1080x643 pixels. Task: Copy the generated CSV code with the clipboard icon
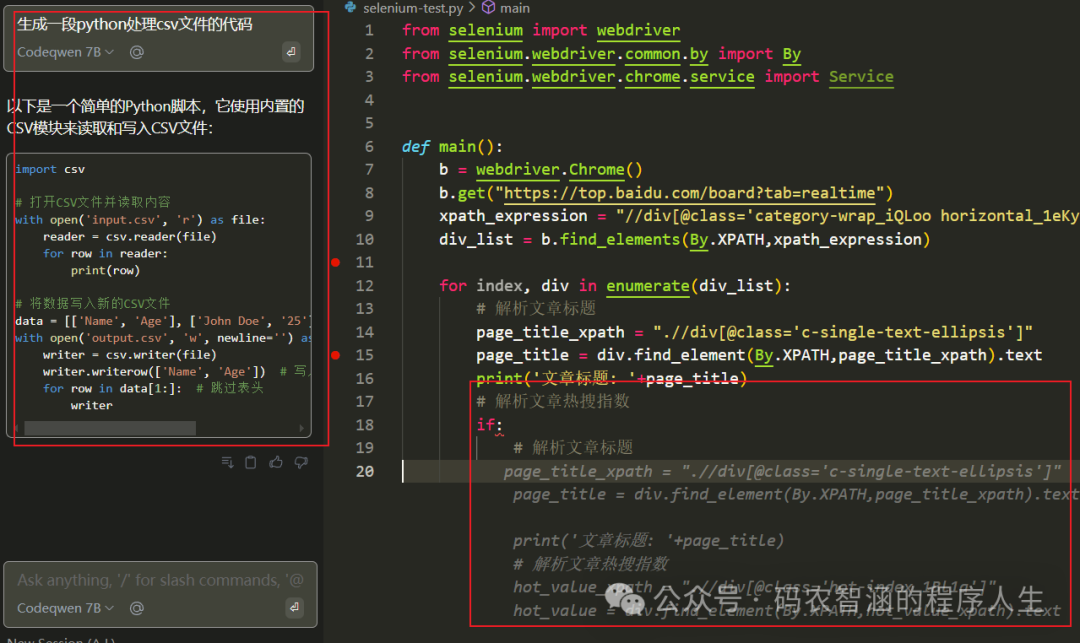point(251,462)
